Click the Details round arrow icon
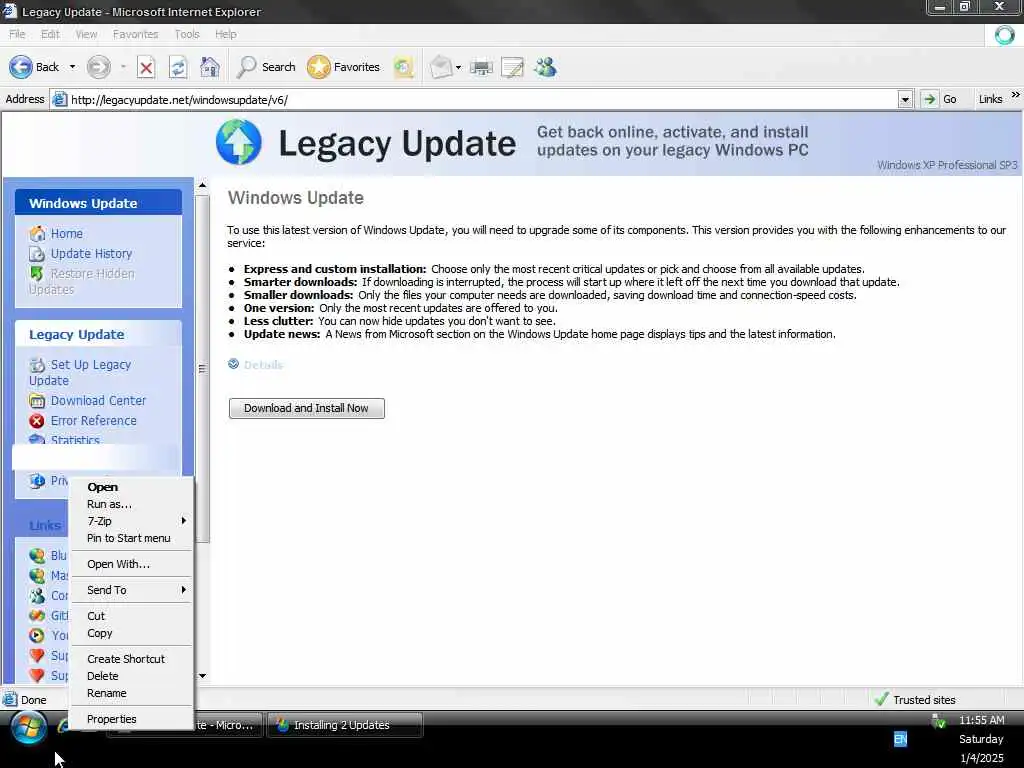Screen dimensions: 1024x768 pyautogui.click(x=233, y=364)
